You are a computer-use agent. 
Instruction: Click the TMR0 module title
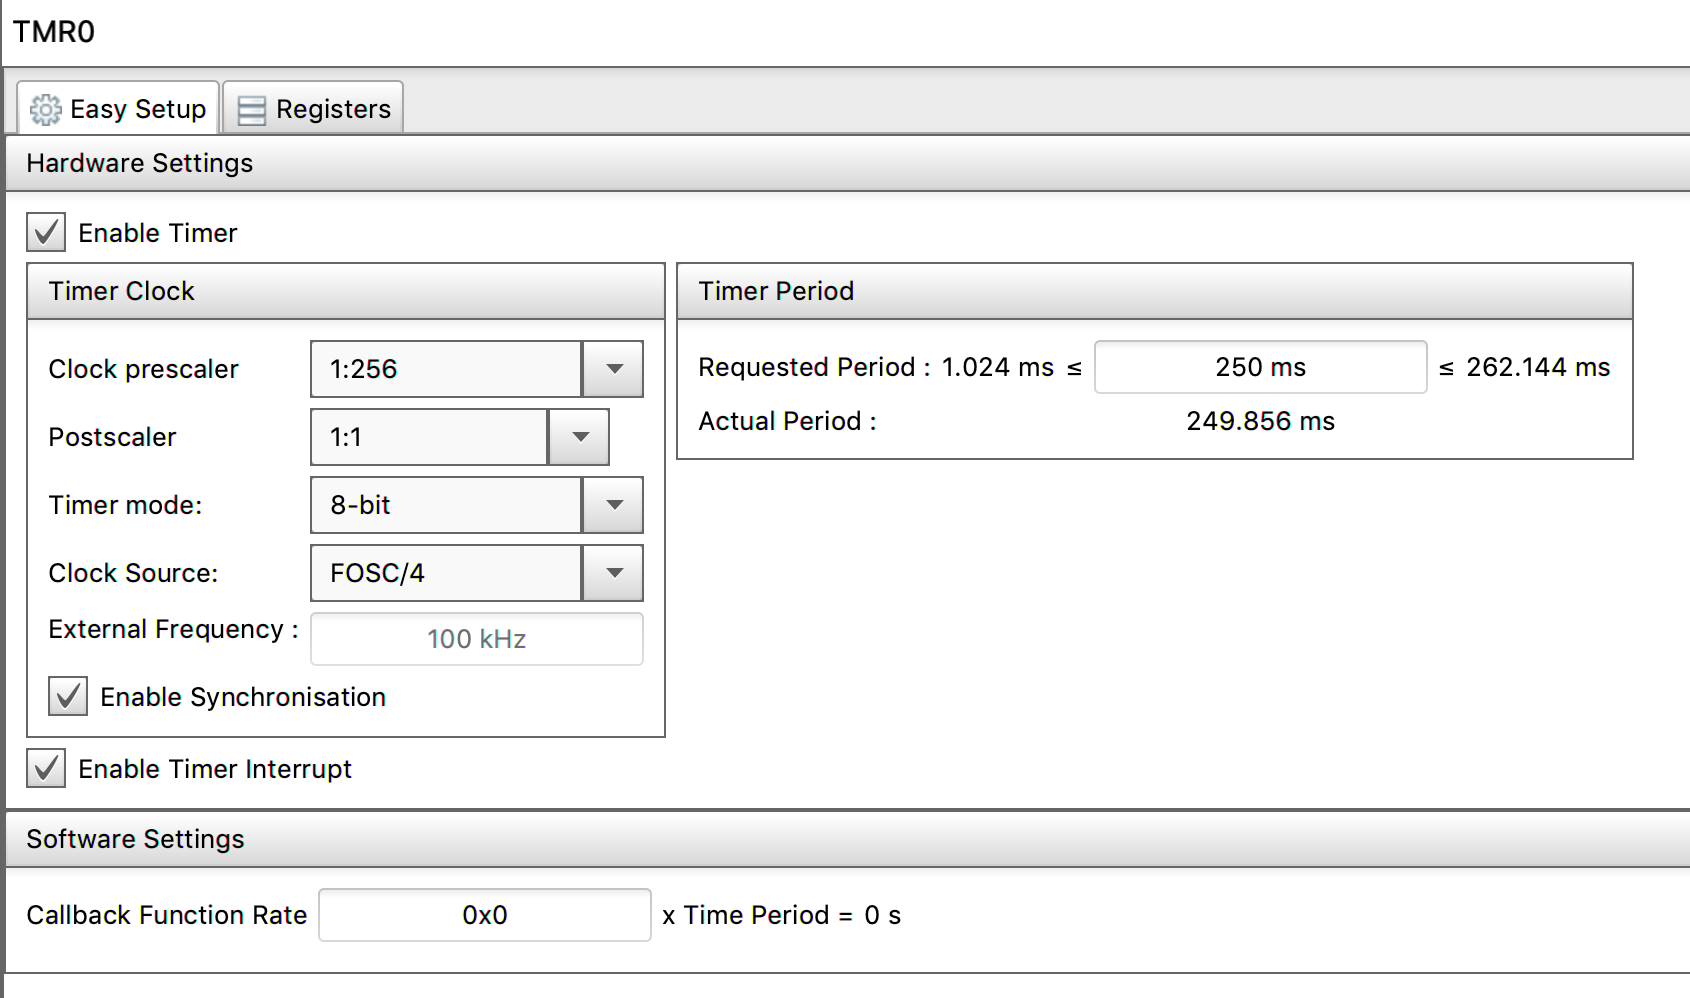click(54, 32)
